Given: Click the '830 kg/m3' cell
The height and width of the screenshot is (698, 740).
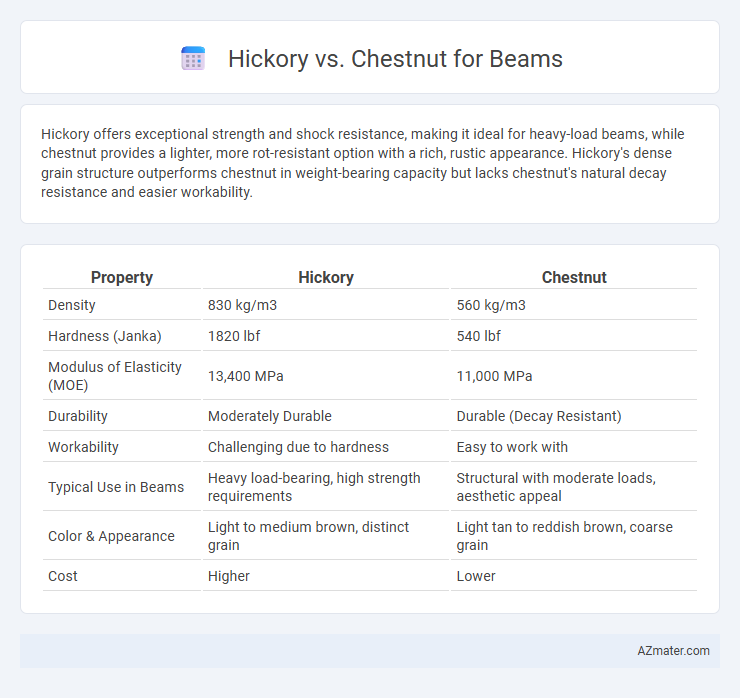Looking at the screenshot, I should pos(242,305).
